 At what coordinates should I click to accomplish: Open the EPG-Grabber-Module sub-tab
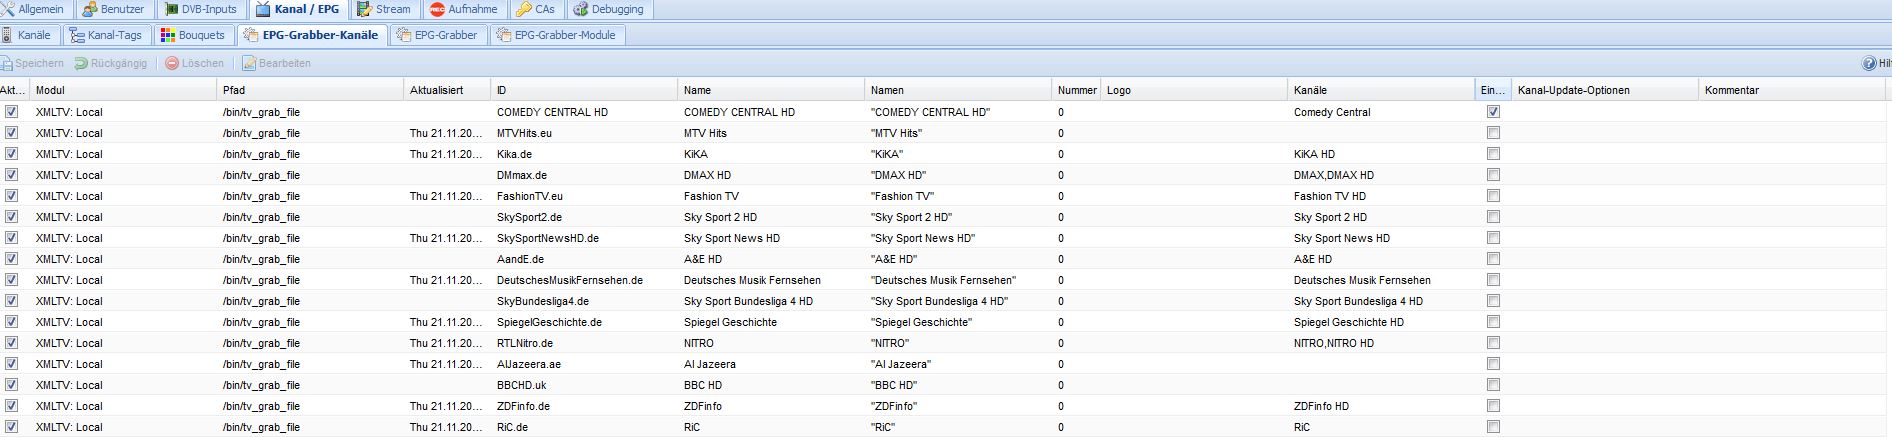(557, 35)
